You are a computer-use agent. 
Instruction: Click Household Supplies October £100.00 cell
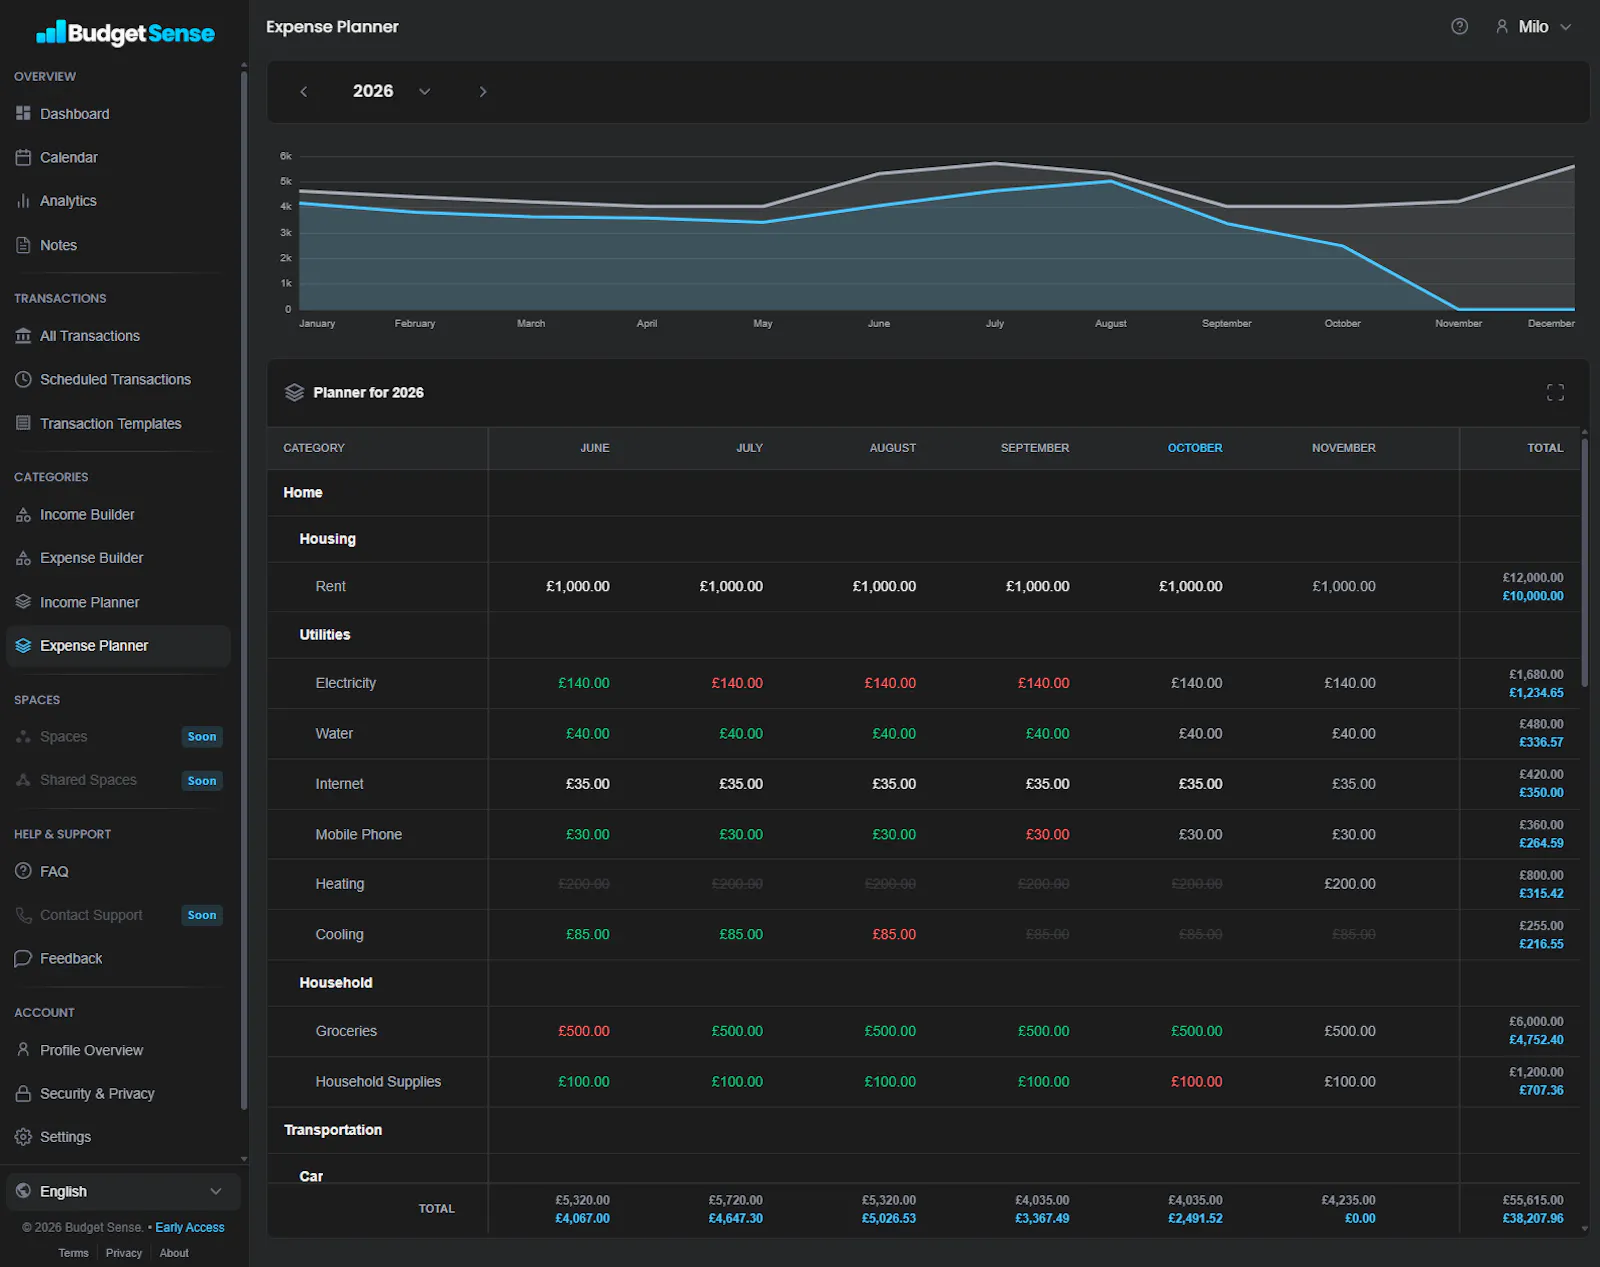click(1197, 1082)
